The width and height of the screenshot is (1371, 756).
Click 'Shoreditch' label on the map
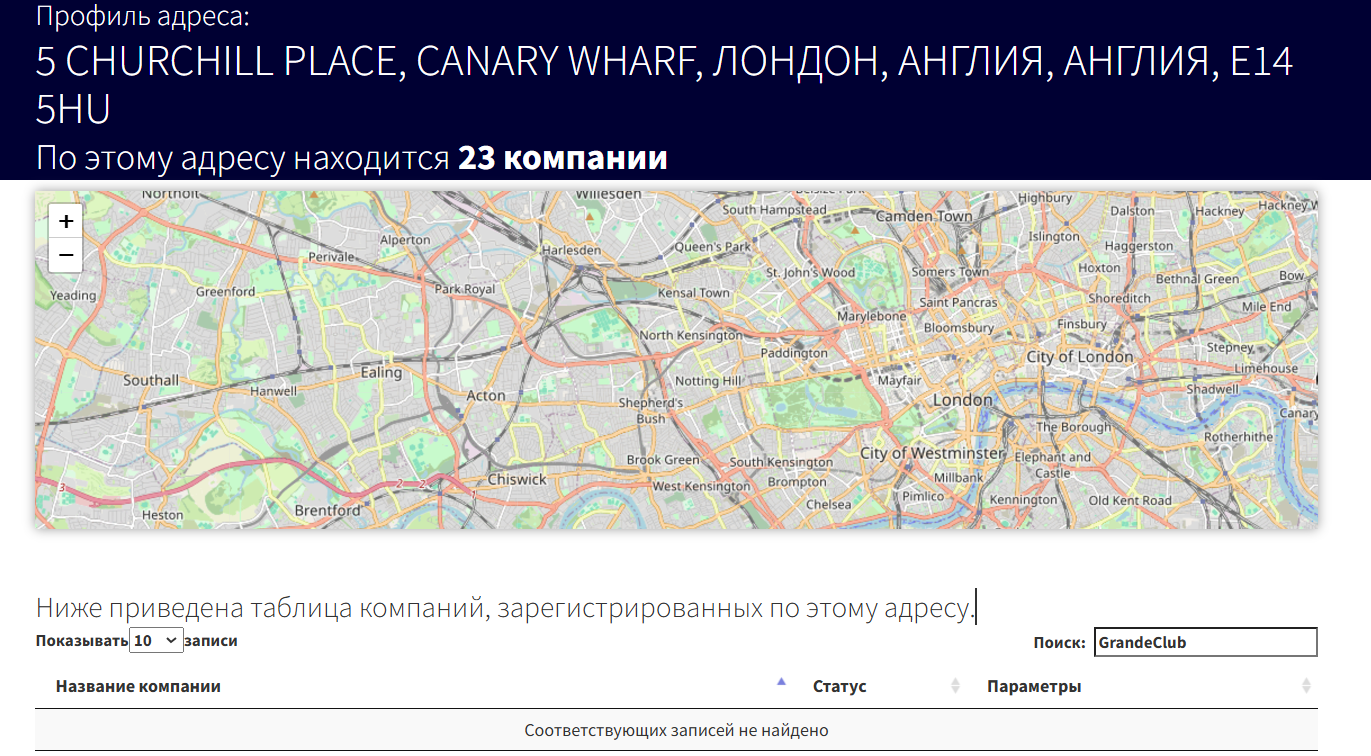point(1120,298)
